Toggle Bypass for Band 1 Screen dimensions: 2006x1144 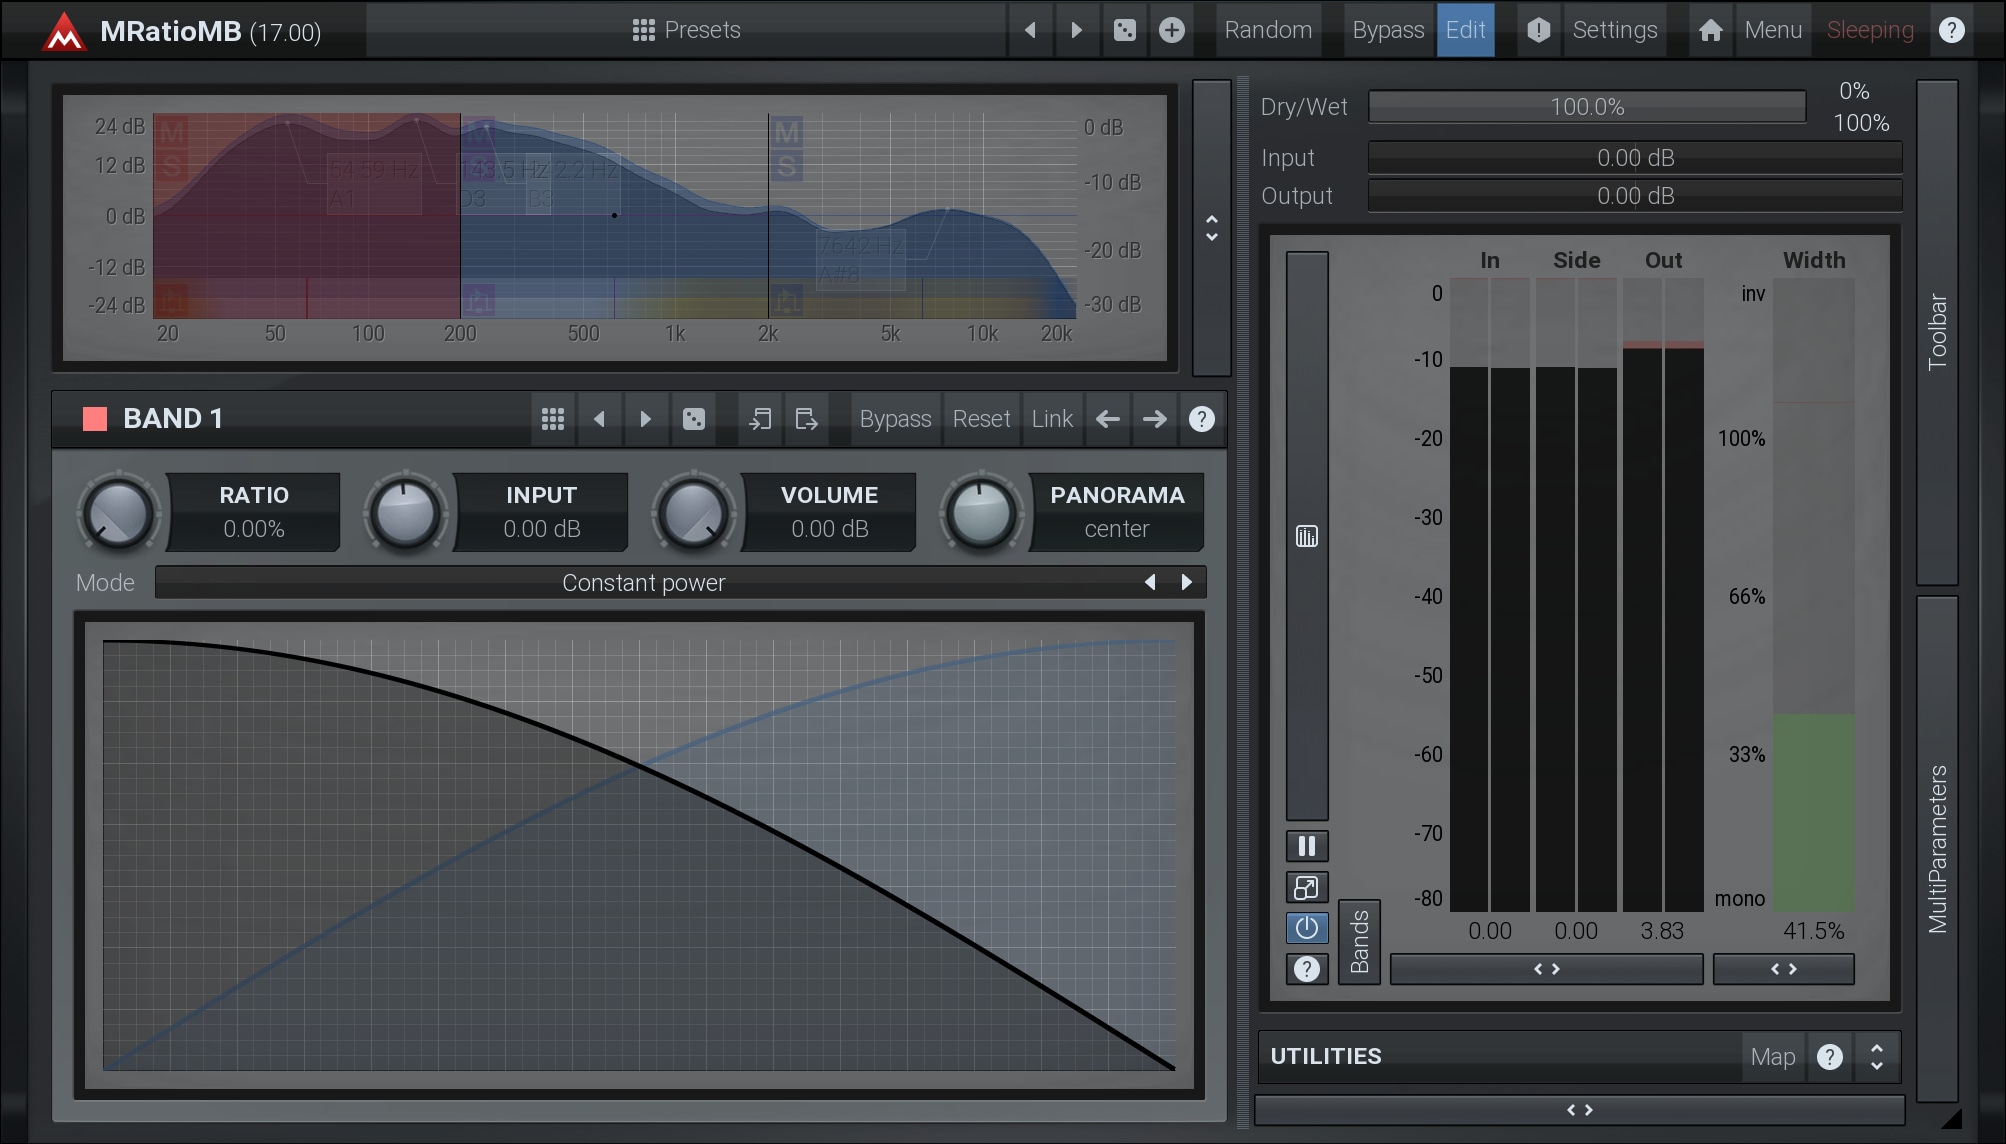895,419
